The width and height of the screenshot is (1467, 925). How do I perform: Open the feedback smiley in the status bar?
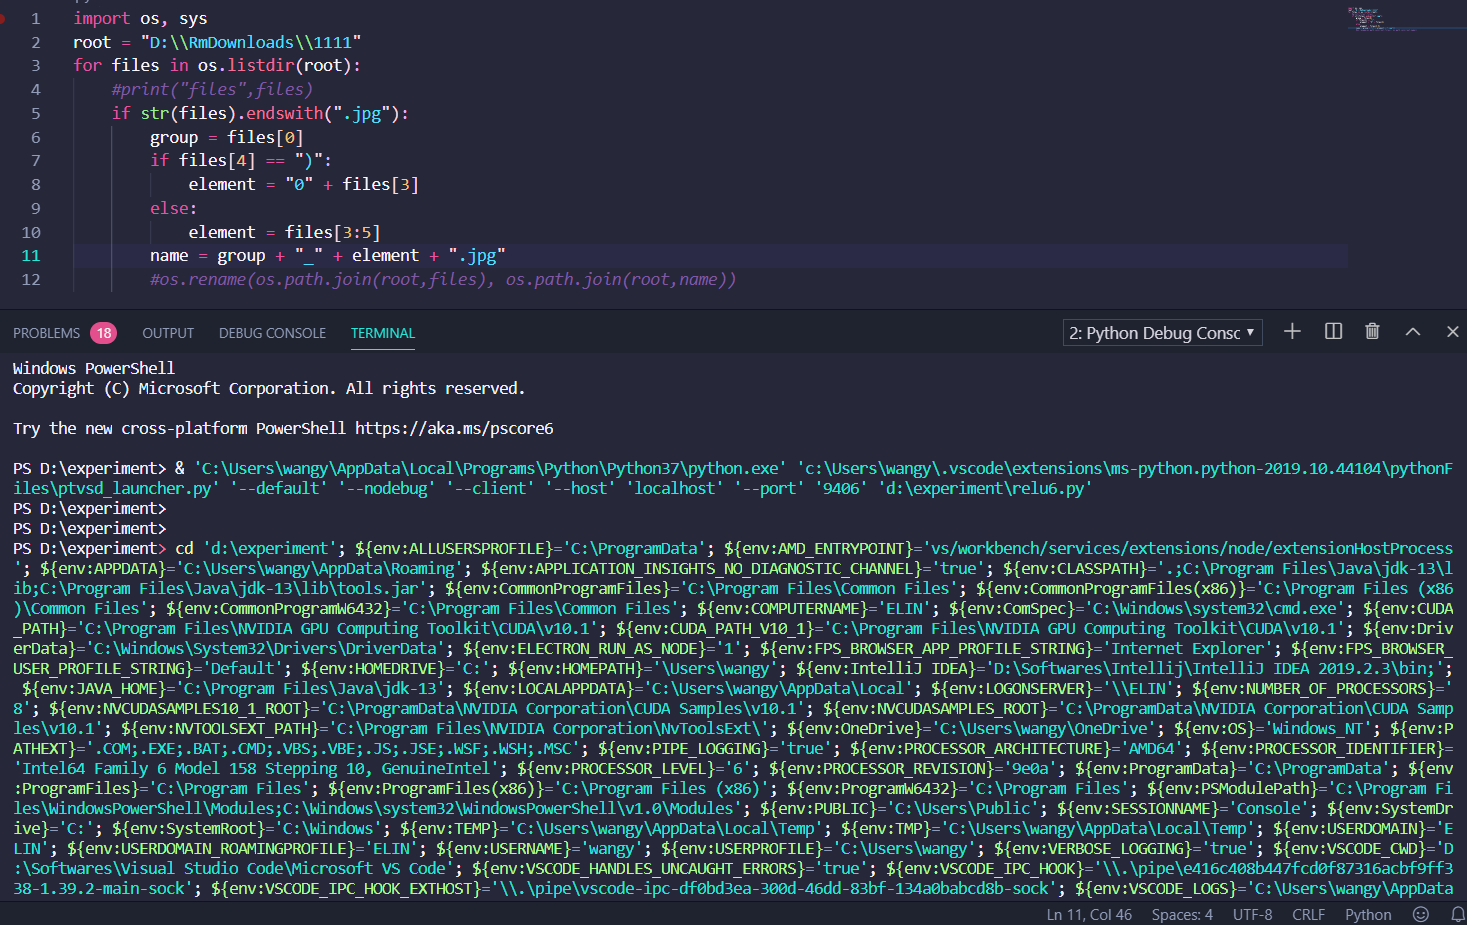[1420, 913]
